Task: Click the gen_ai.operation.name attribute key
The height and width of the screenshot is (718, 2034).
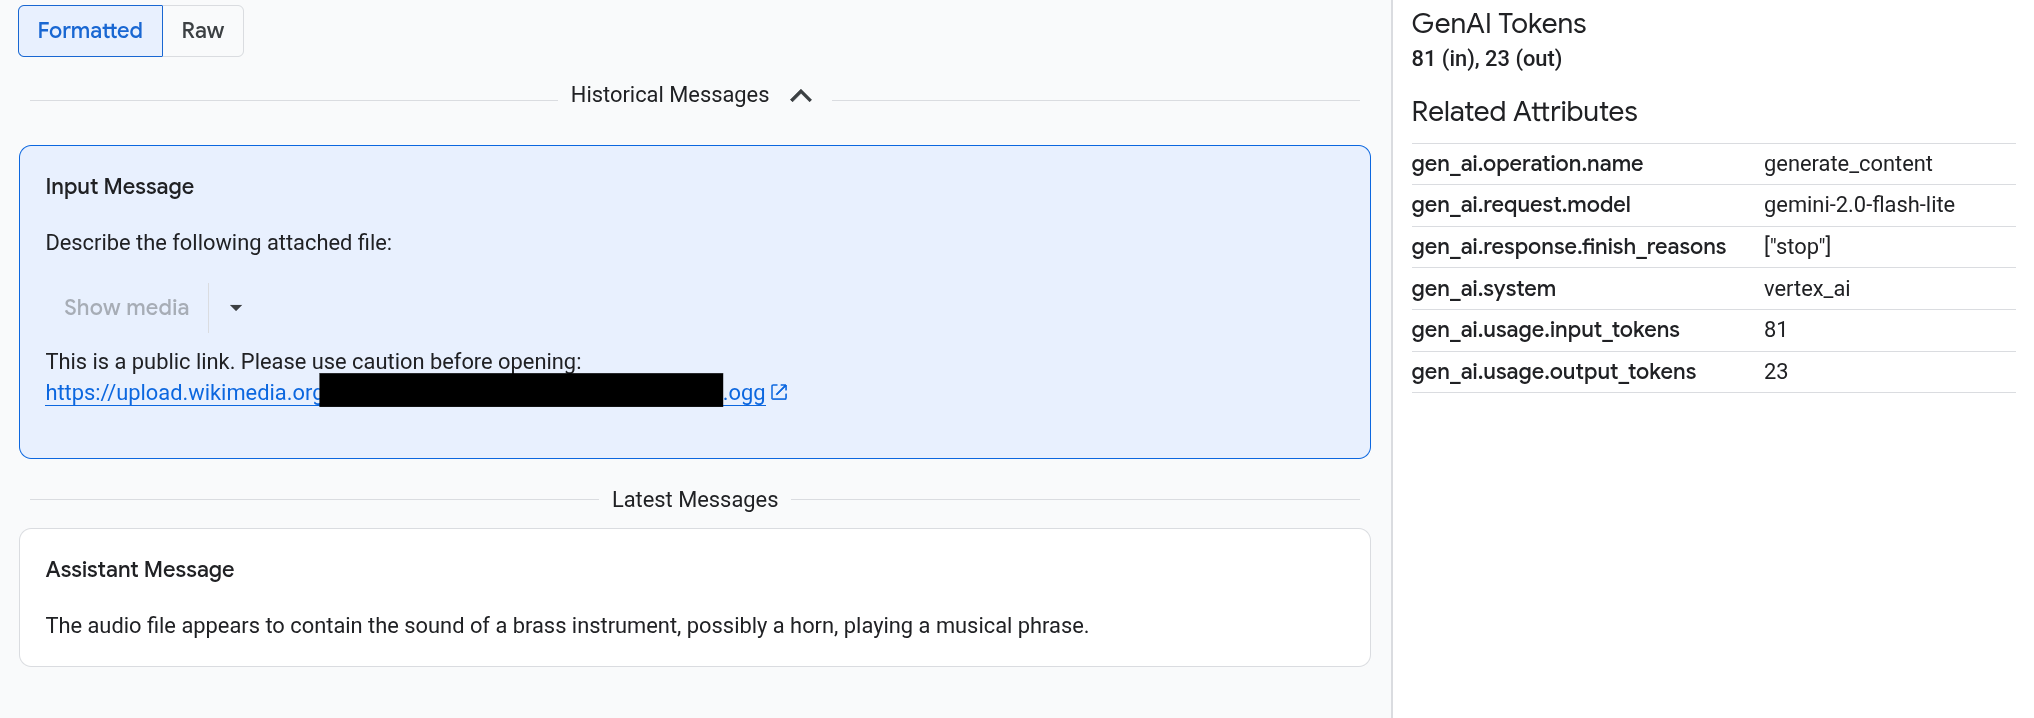Action: 1527,164
